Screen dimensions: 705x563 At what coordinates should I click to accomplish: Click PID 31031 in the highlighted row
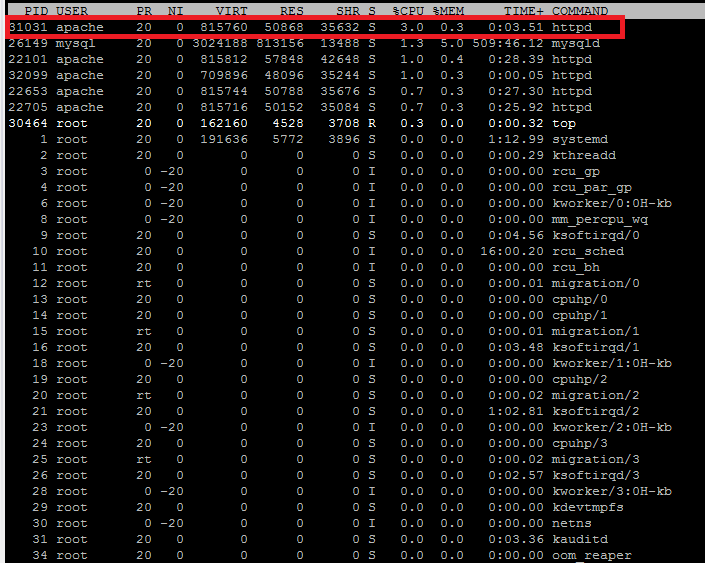click(28, 27)
